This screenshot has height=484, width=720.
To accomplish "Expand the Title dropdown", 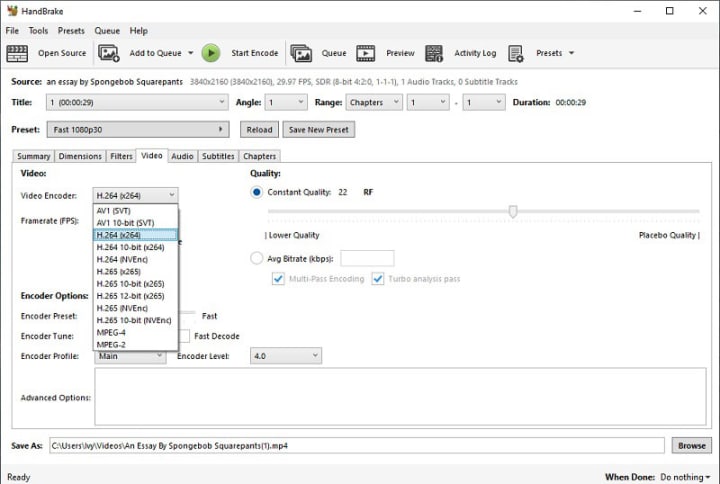I will 137,102.
